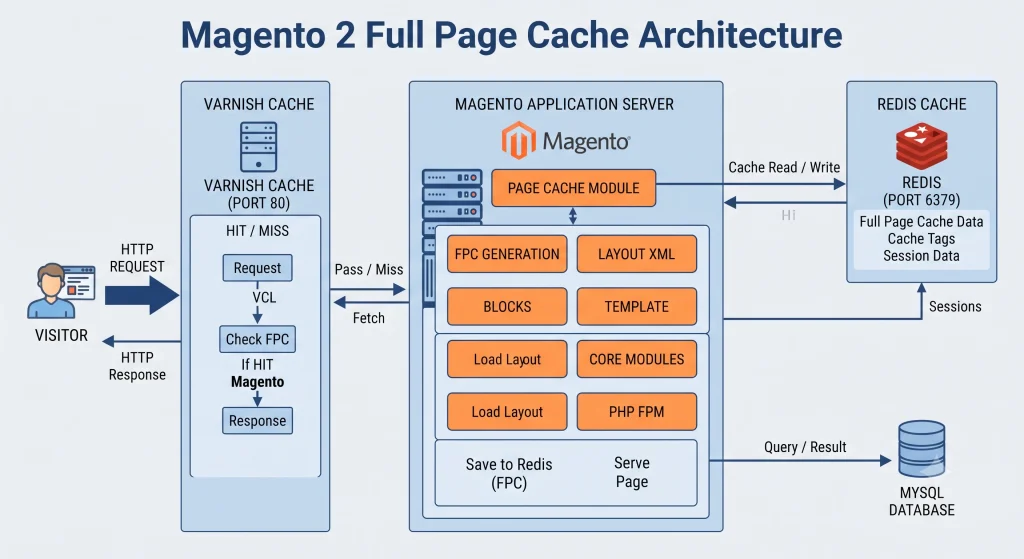The width and height of the screenshot is (1024, 559).
Task: Click the Sessions label
Action: pos(955,306)
